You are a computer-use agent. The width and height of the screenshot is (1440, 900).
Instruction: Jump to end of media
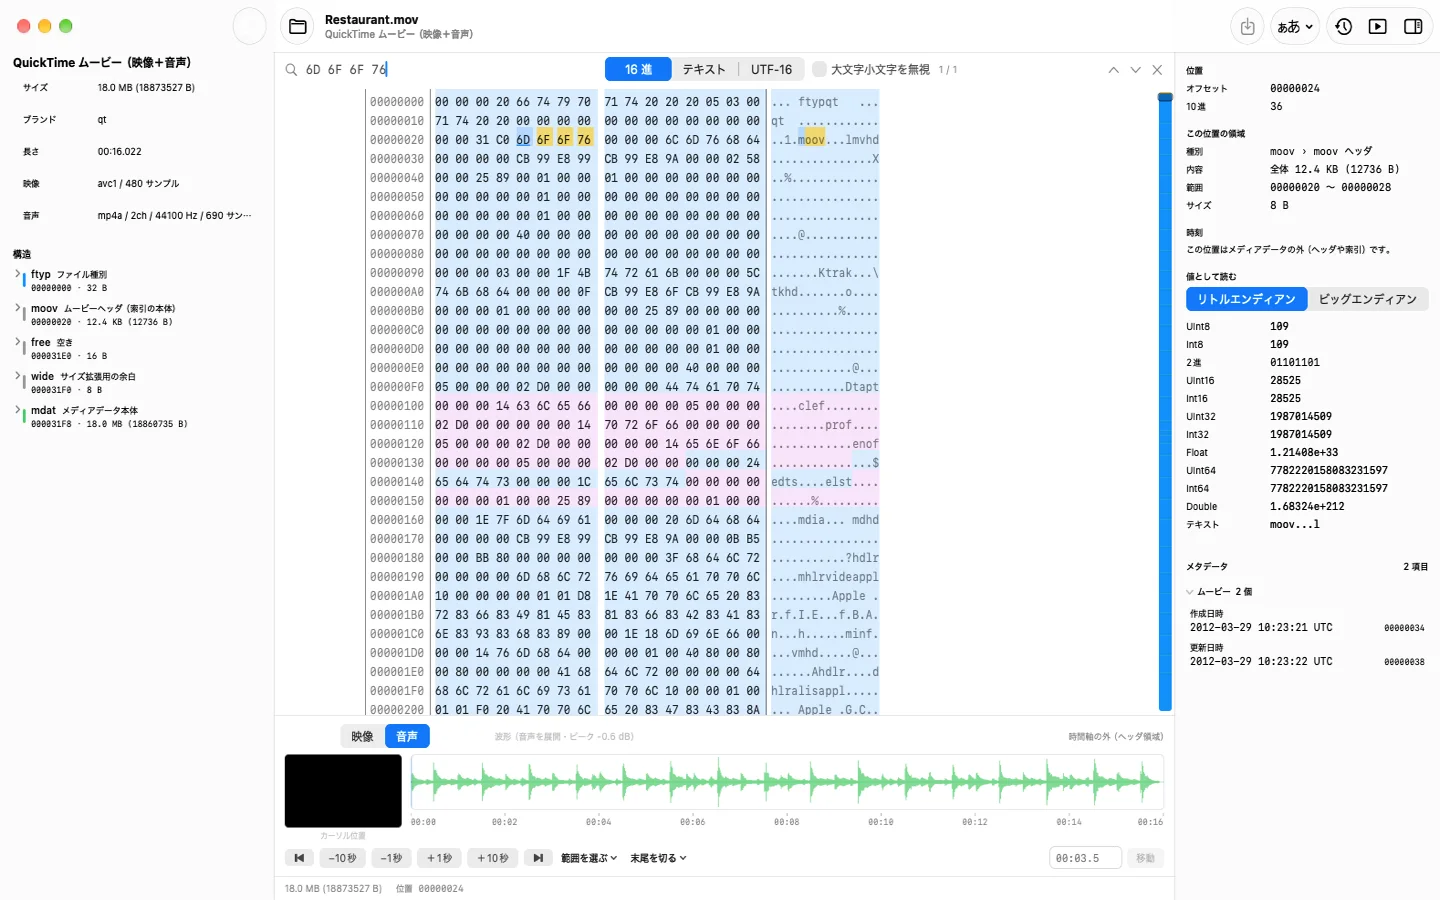coord(538,858)
